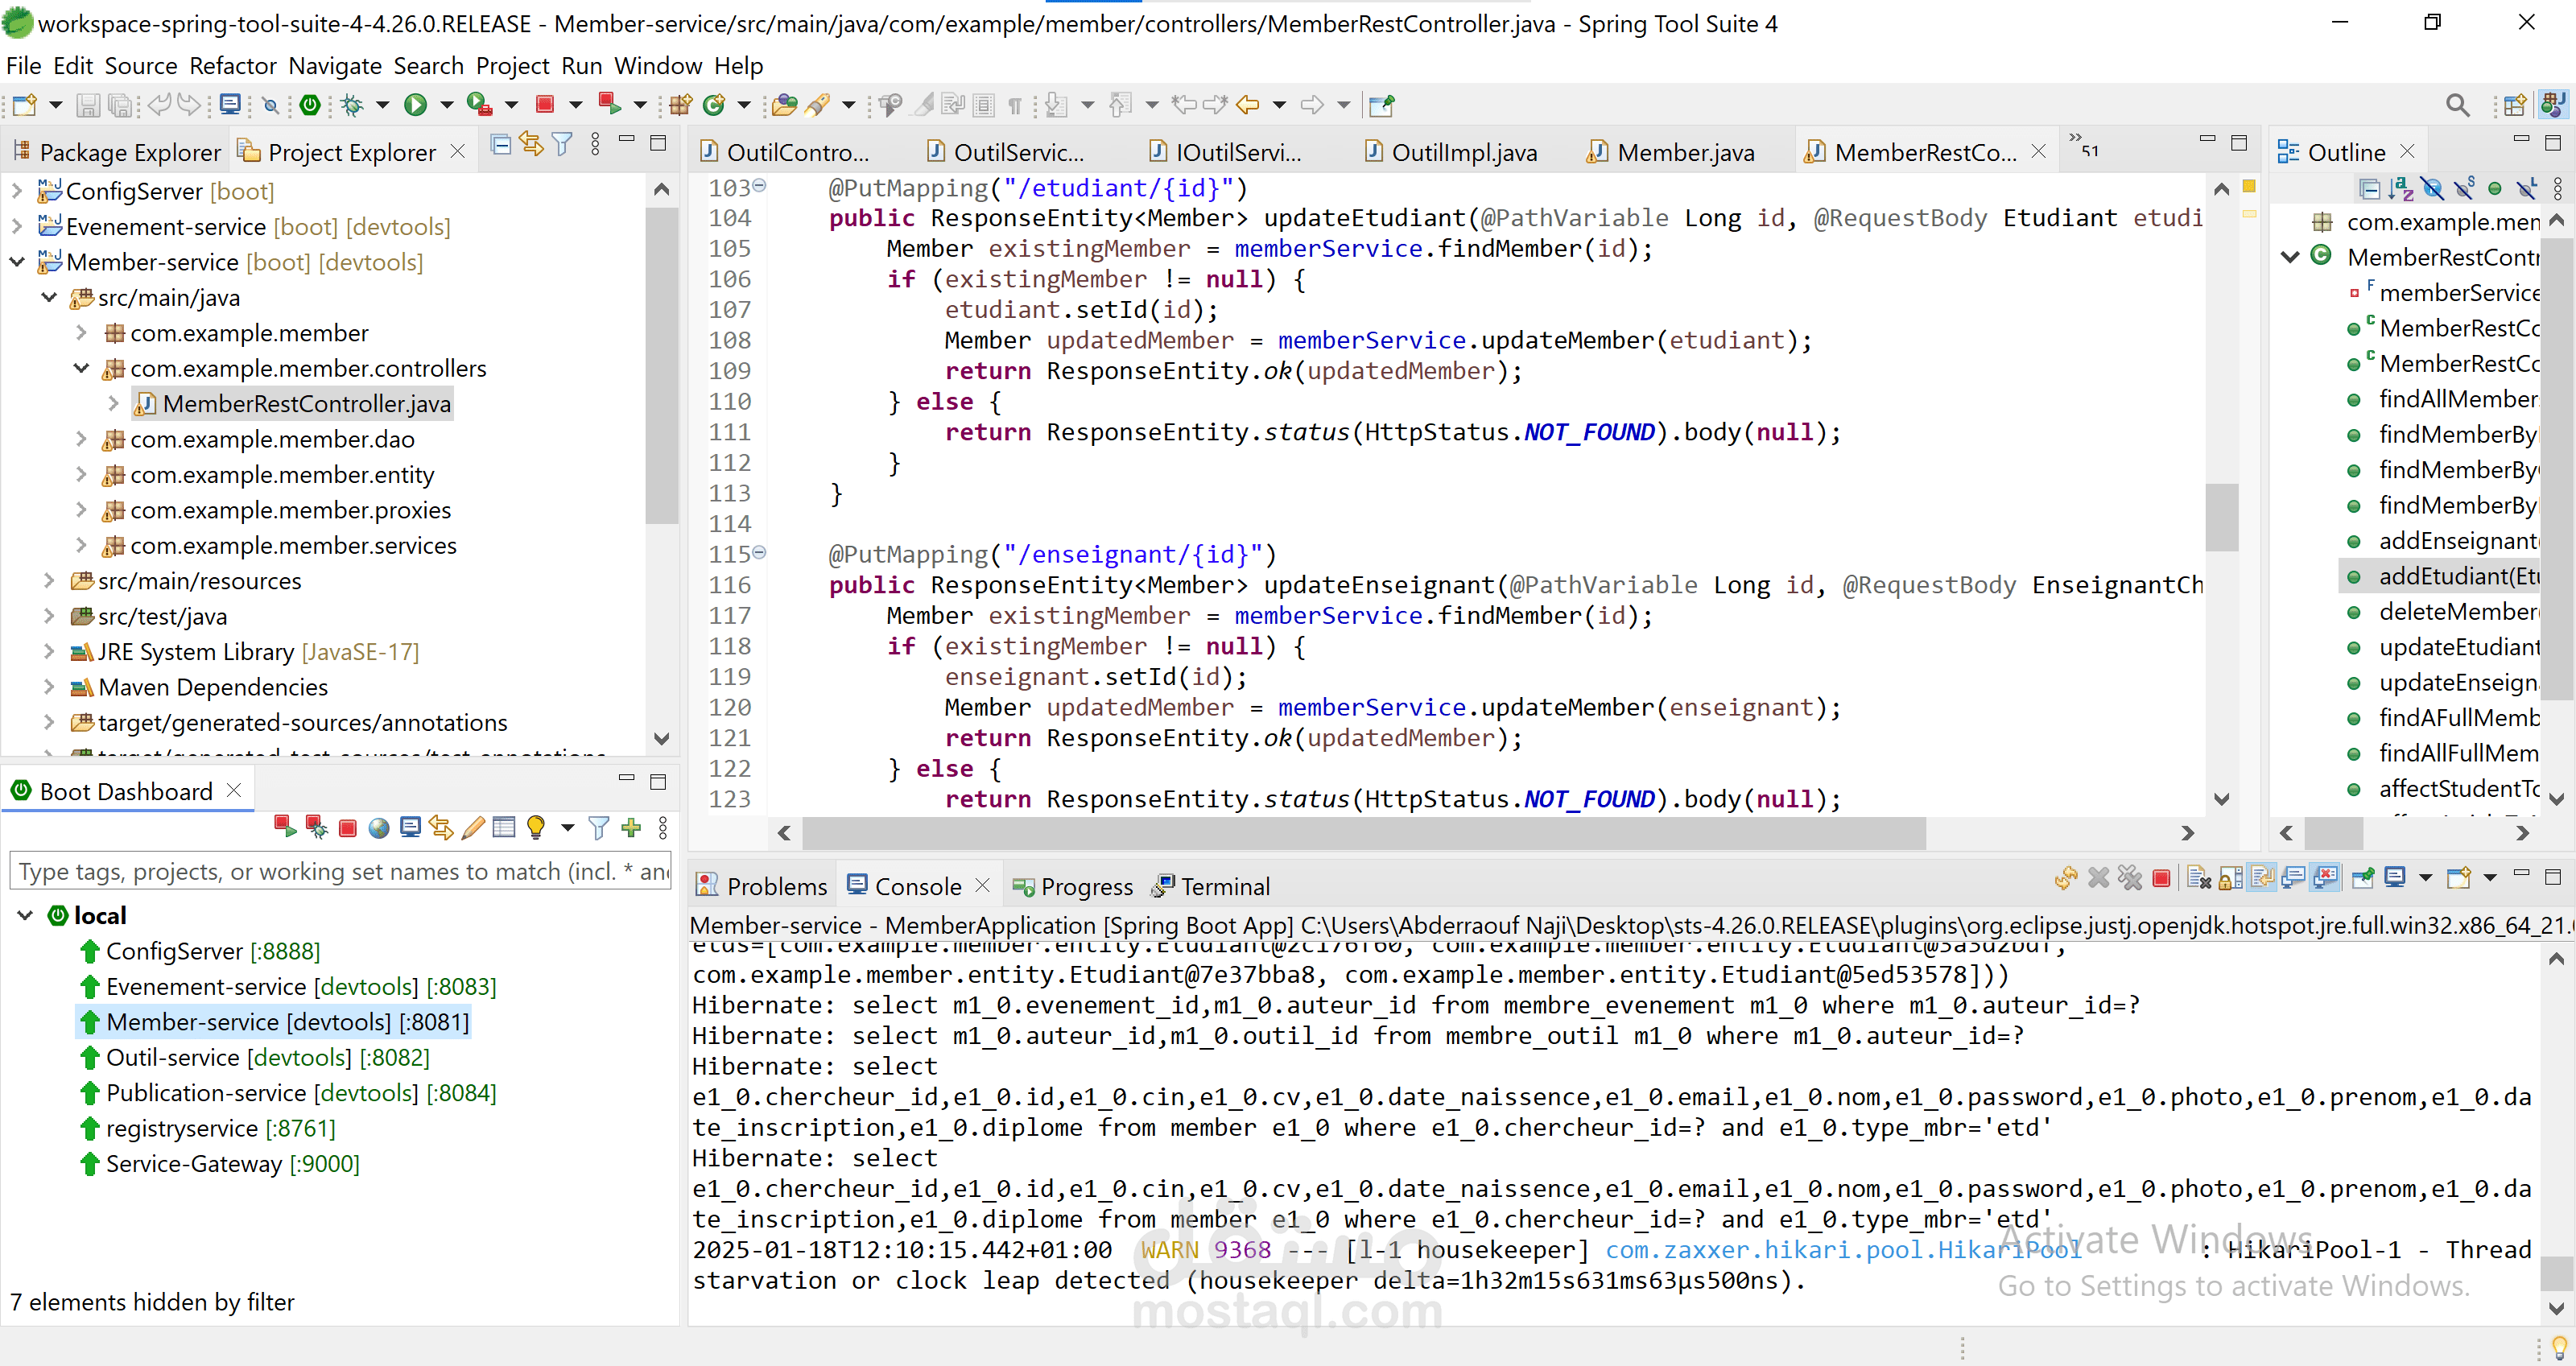
Task: Click the Boot Dashboard power icon in main toolbar
Action: click(310, 104)
